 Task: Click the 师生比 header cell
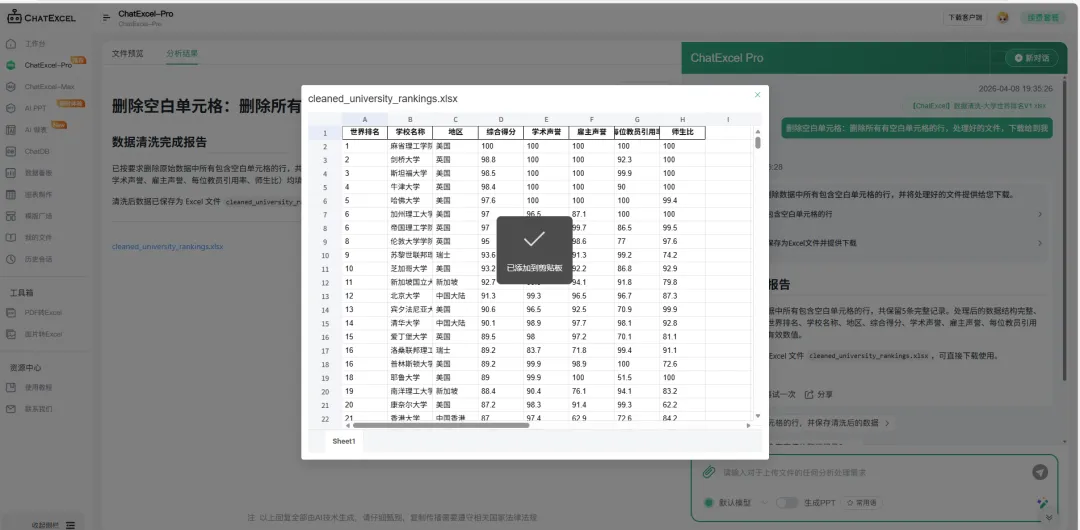tap(683, 132)
